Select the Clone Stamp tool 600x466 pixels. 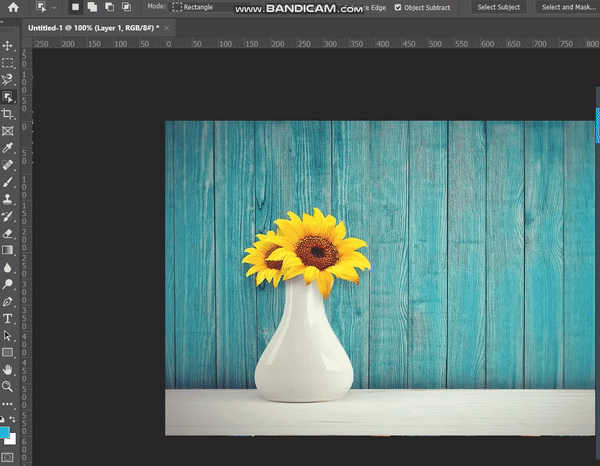[x=7, y=199]
